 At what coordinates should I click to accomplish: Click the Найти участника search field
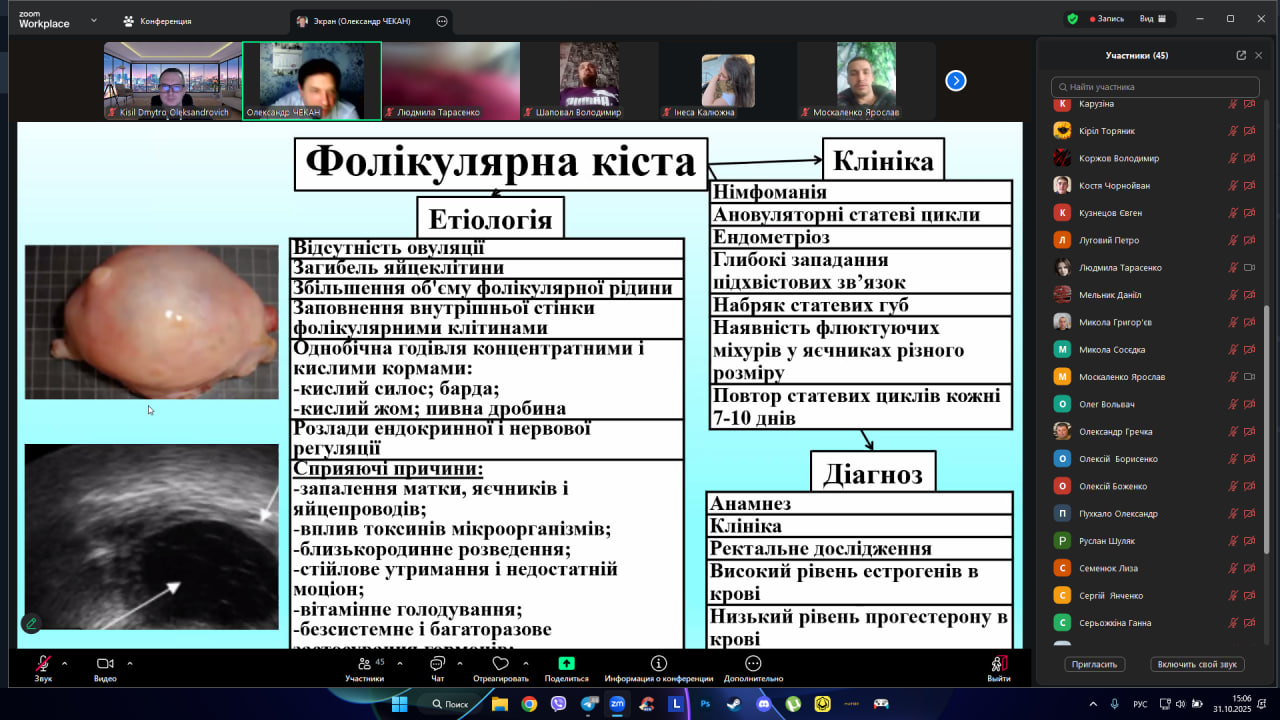1154,87
